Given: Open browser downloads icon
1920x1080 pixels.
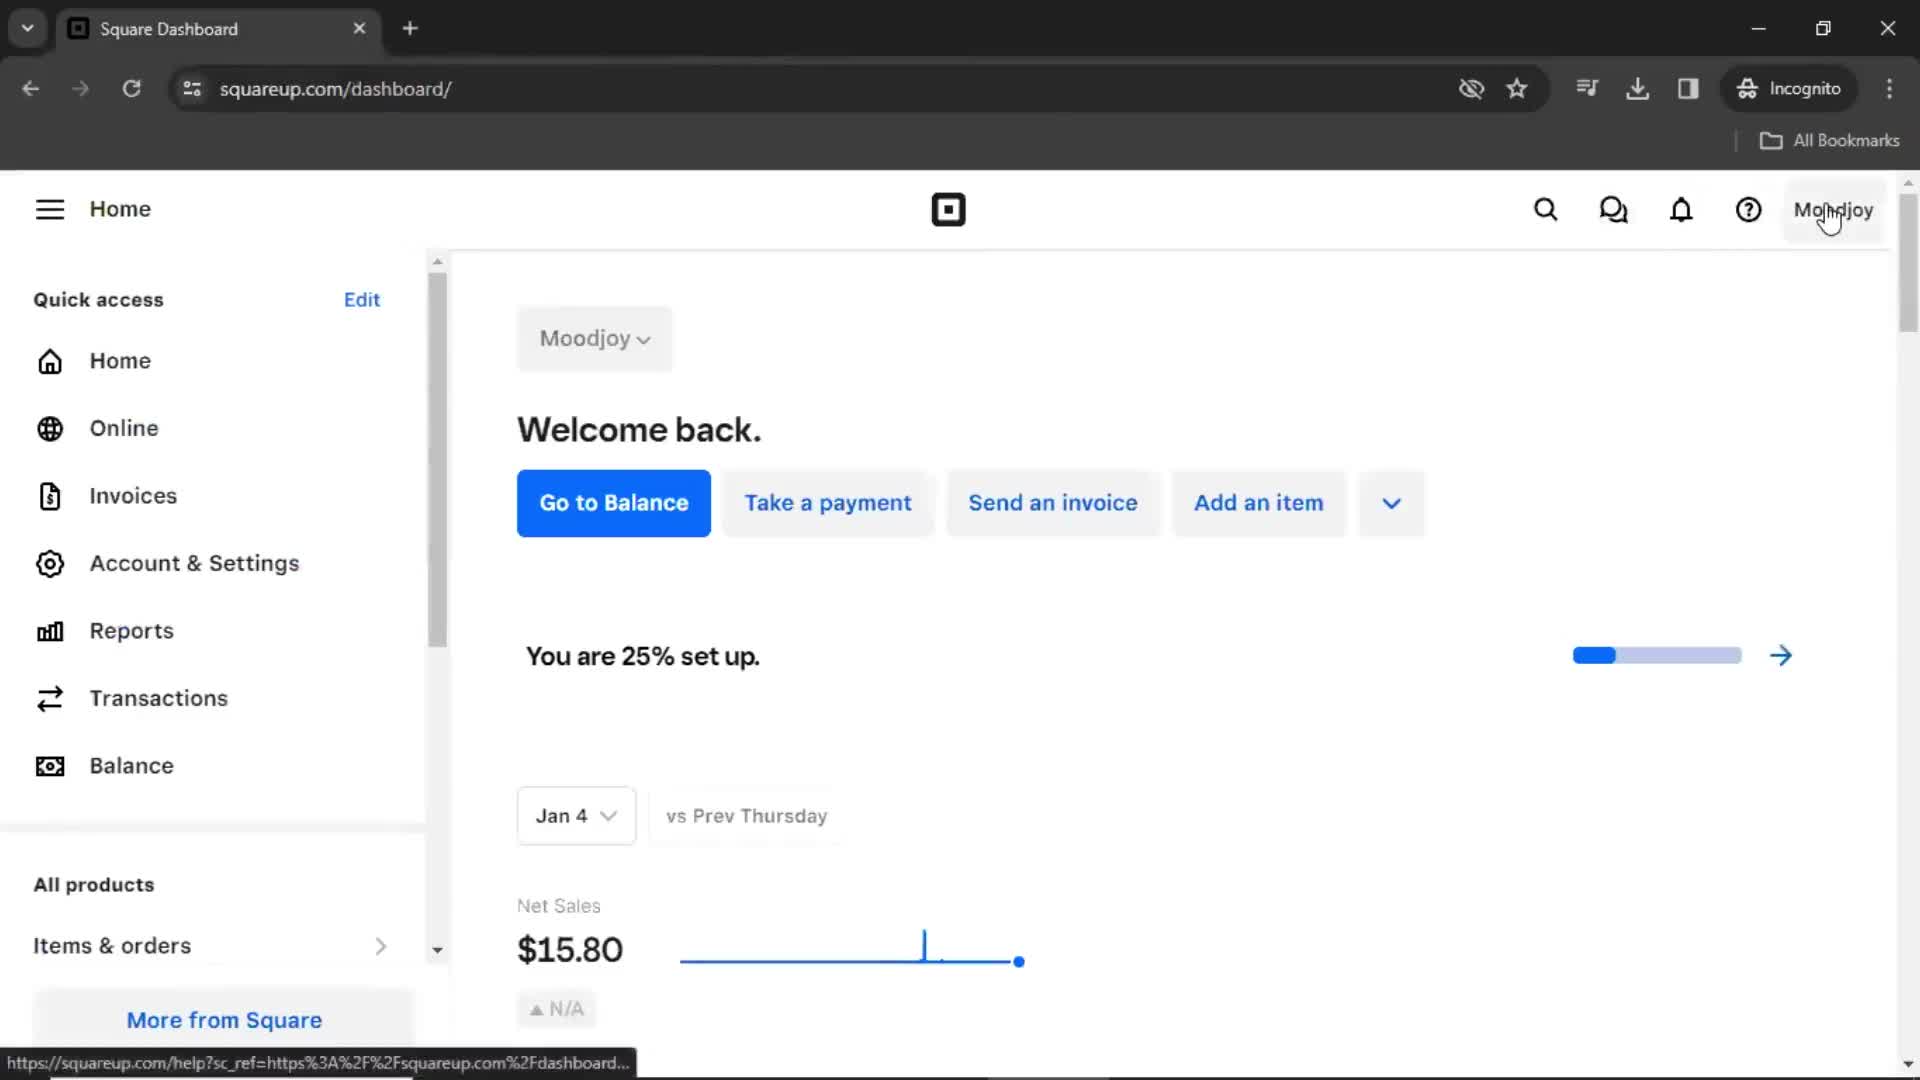Looking at the screenshot, I should (1637, 88).
